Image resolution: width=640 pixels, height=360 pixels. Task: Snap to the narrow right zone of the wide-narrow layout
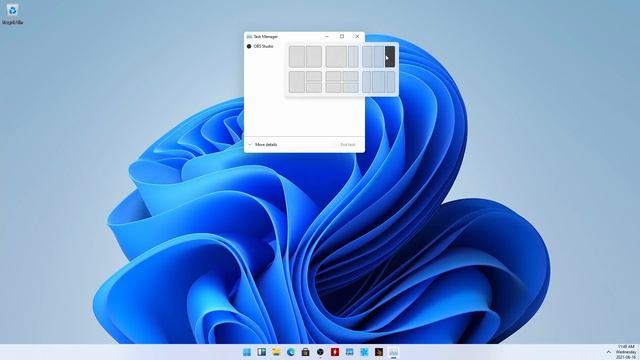pos(353,56)
